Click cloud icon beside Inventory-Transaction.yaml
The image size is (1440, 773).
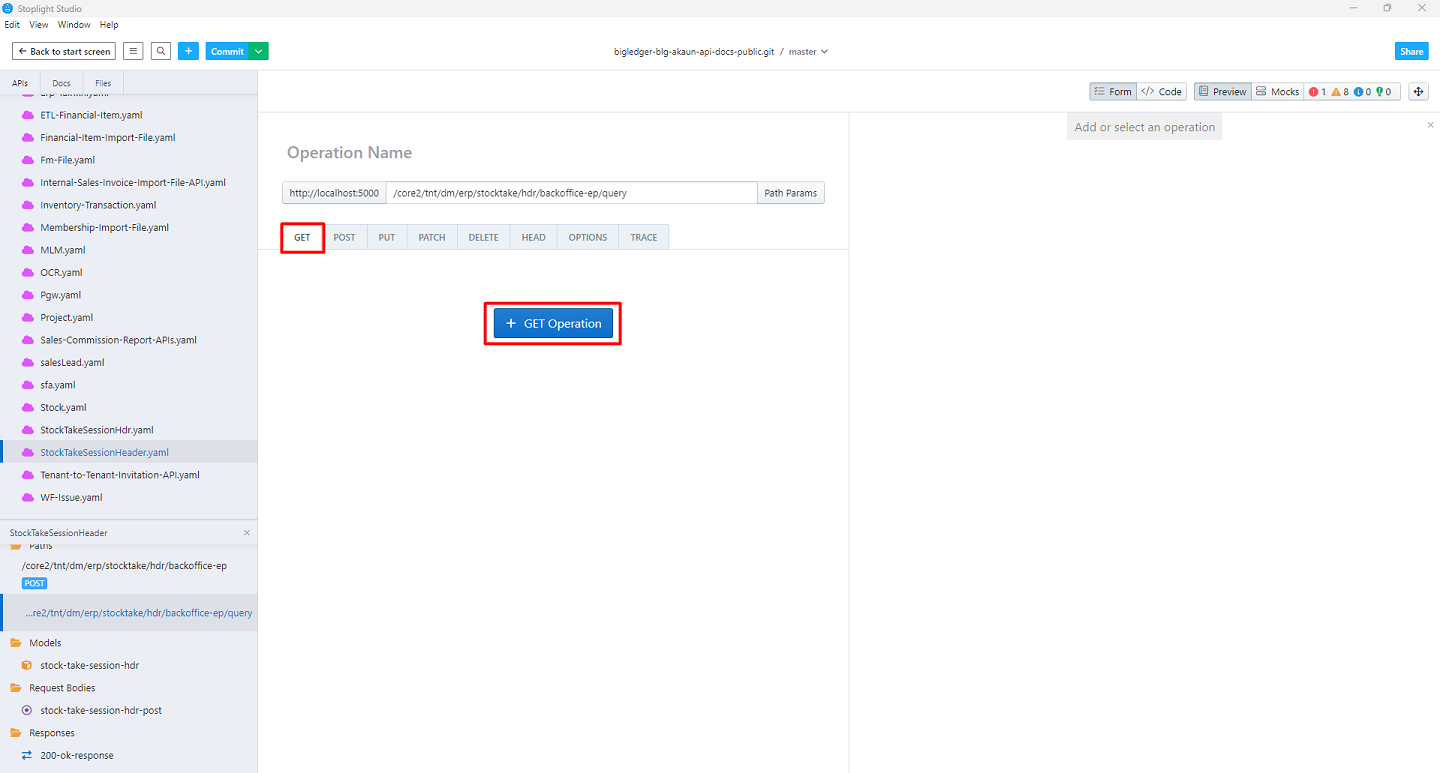tap(28, 205)
